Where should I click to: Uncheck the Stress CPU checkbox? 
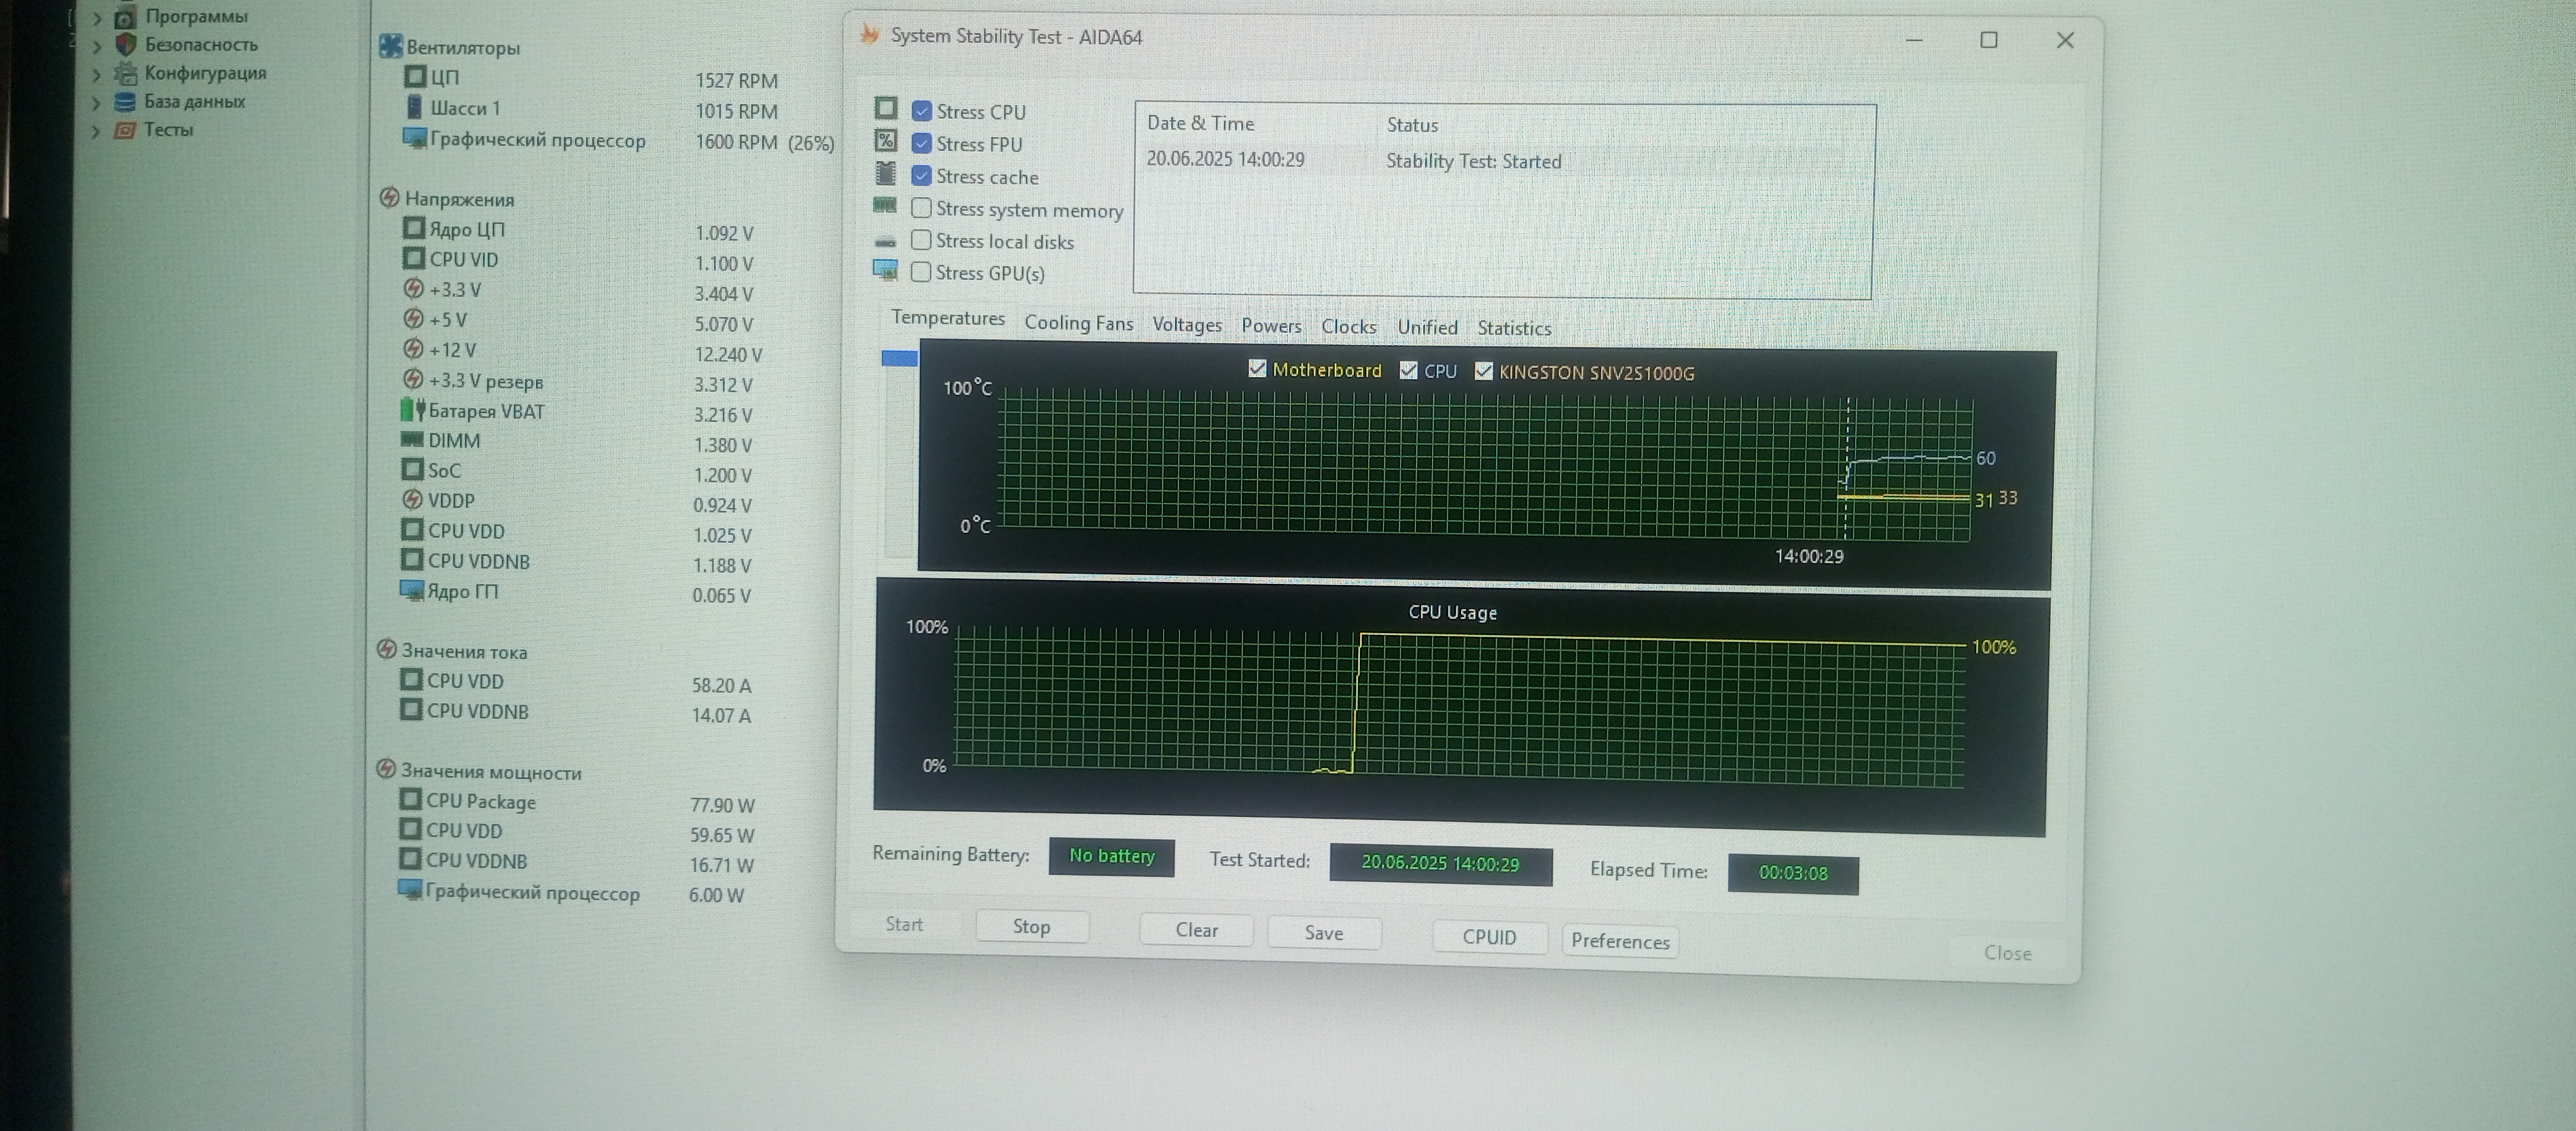click(922, 111)
